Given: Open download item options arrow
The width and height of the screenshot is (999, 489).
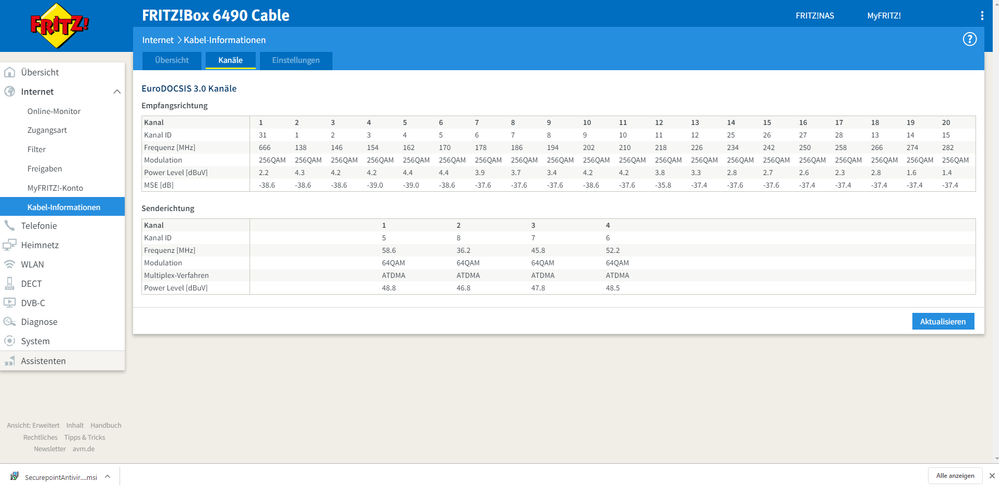Looking at the screenshot, I should pos(108,476).
